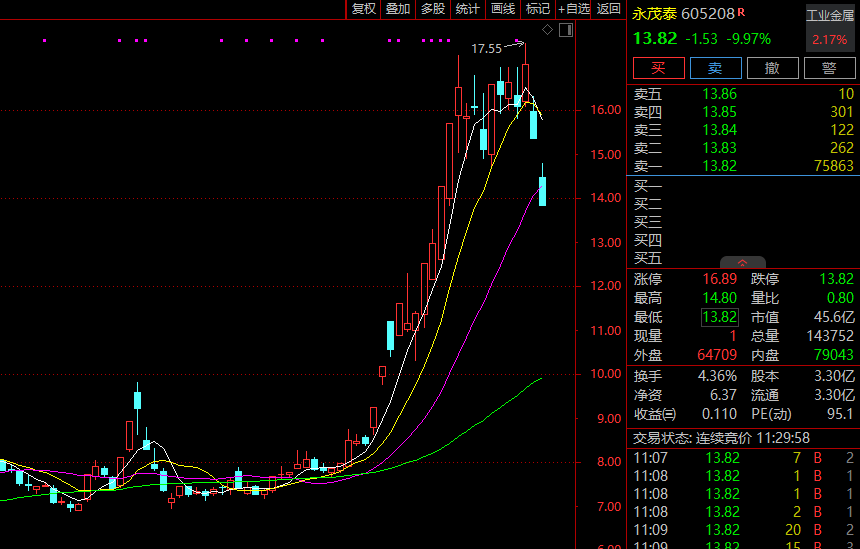Collapse the order book with the chevron
The image size is (860, 549).
(x=742, y=263)
